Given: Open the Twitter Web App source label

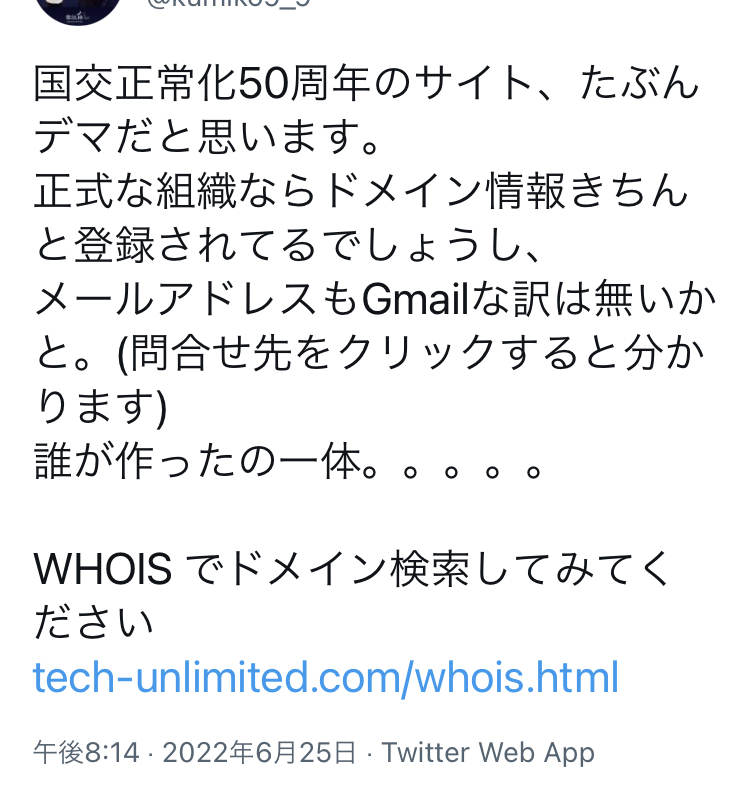Looking at the screenshot, I should point(488,752).
